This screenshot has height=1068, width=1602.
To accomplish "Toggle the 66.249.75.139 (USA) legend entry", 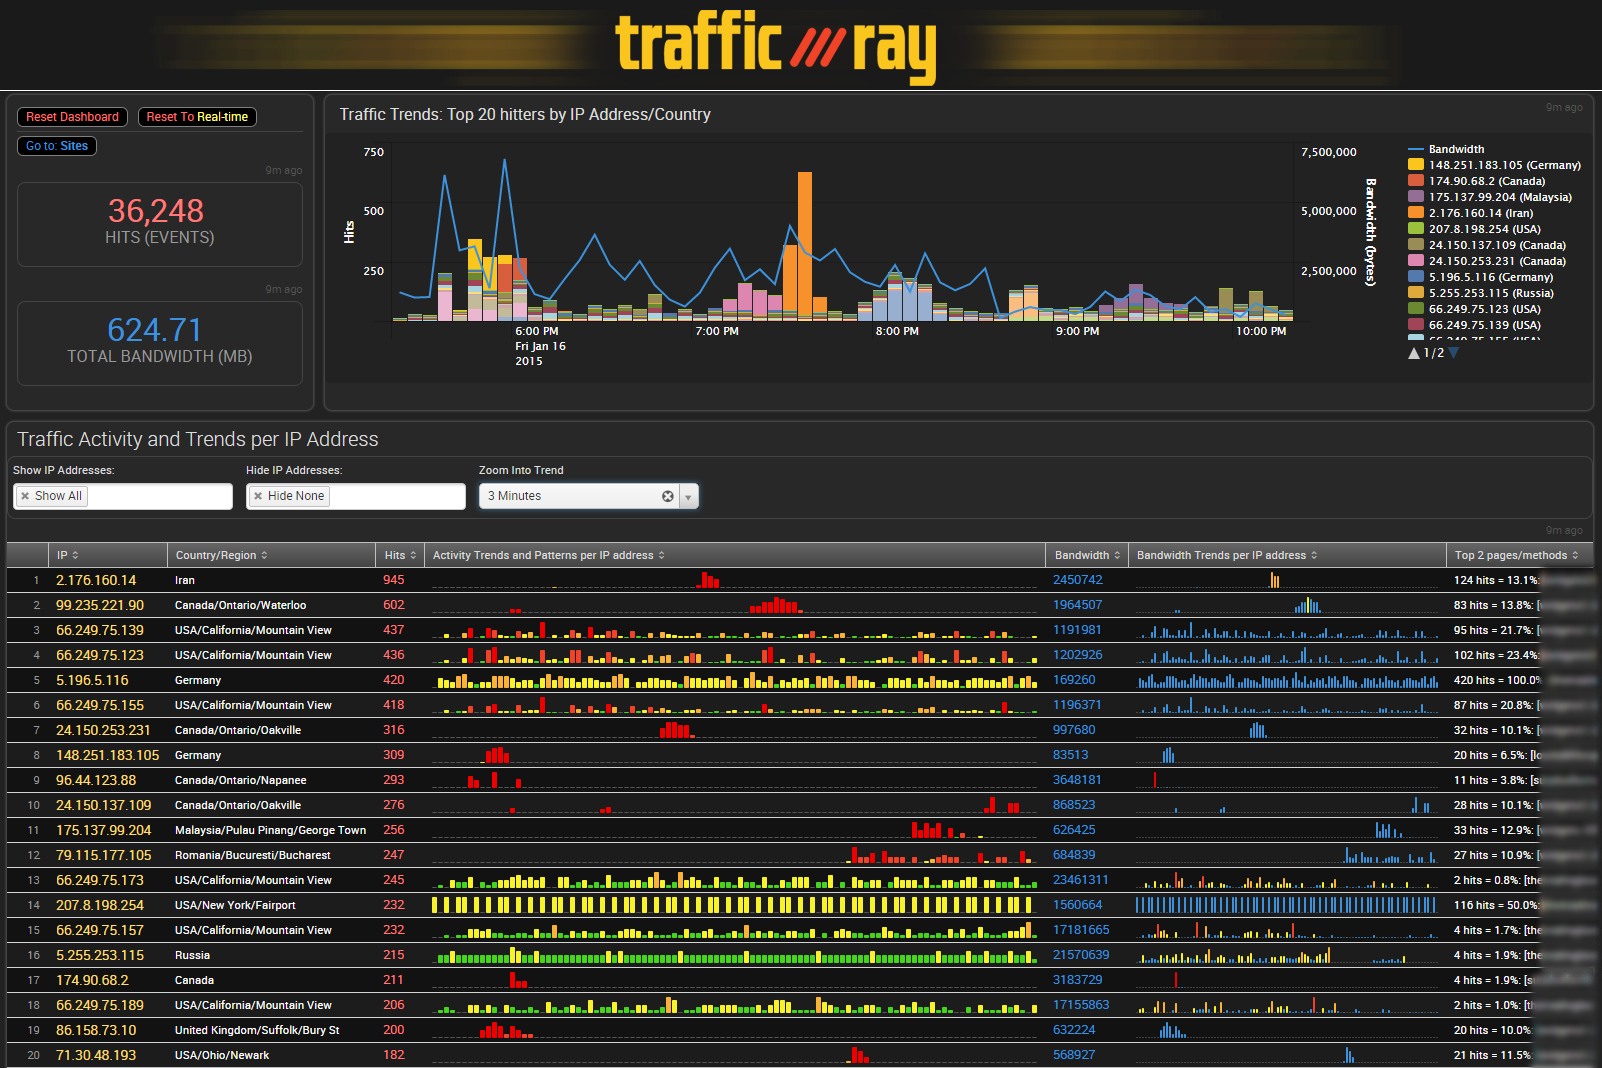I will point(1474,325).
